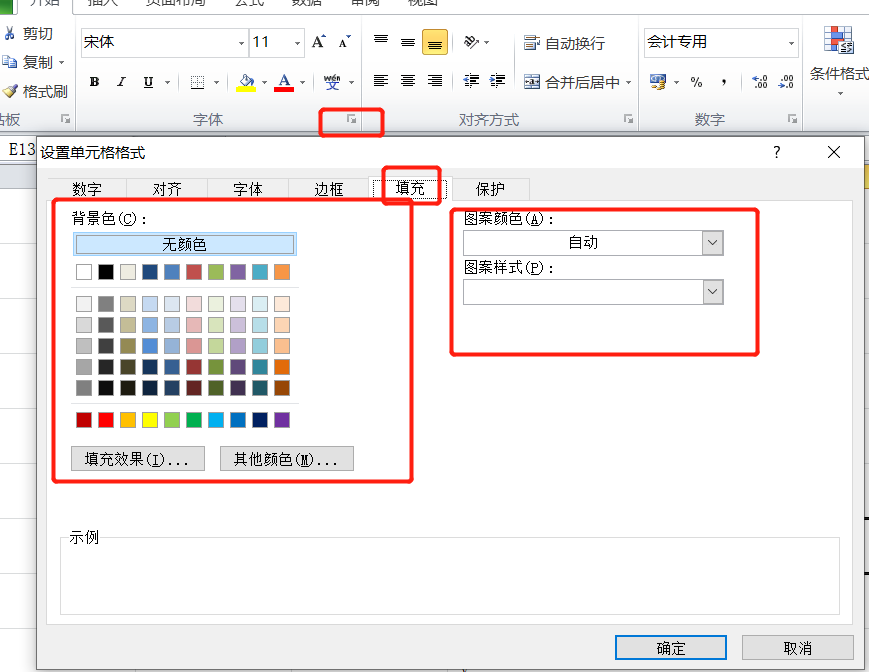Screen dimensions: 869x672
Task: Switch to the 边框 tab
Action: (x=329, y=189)
